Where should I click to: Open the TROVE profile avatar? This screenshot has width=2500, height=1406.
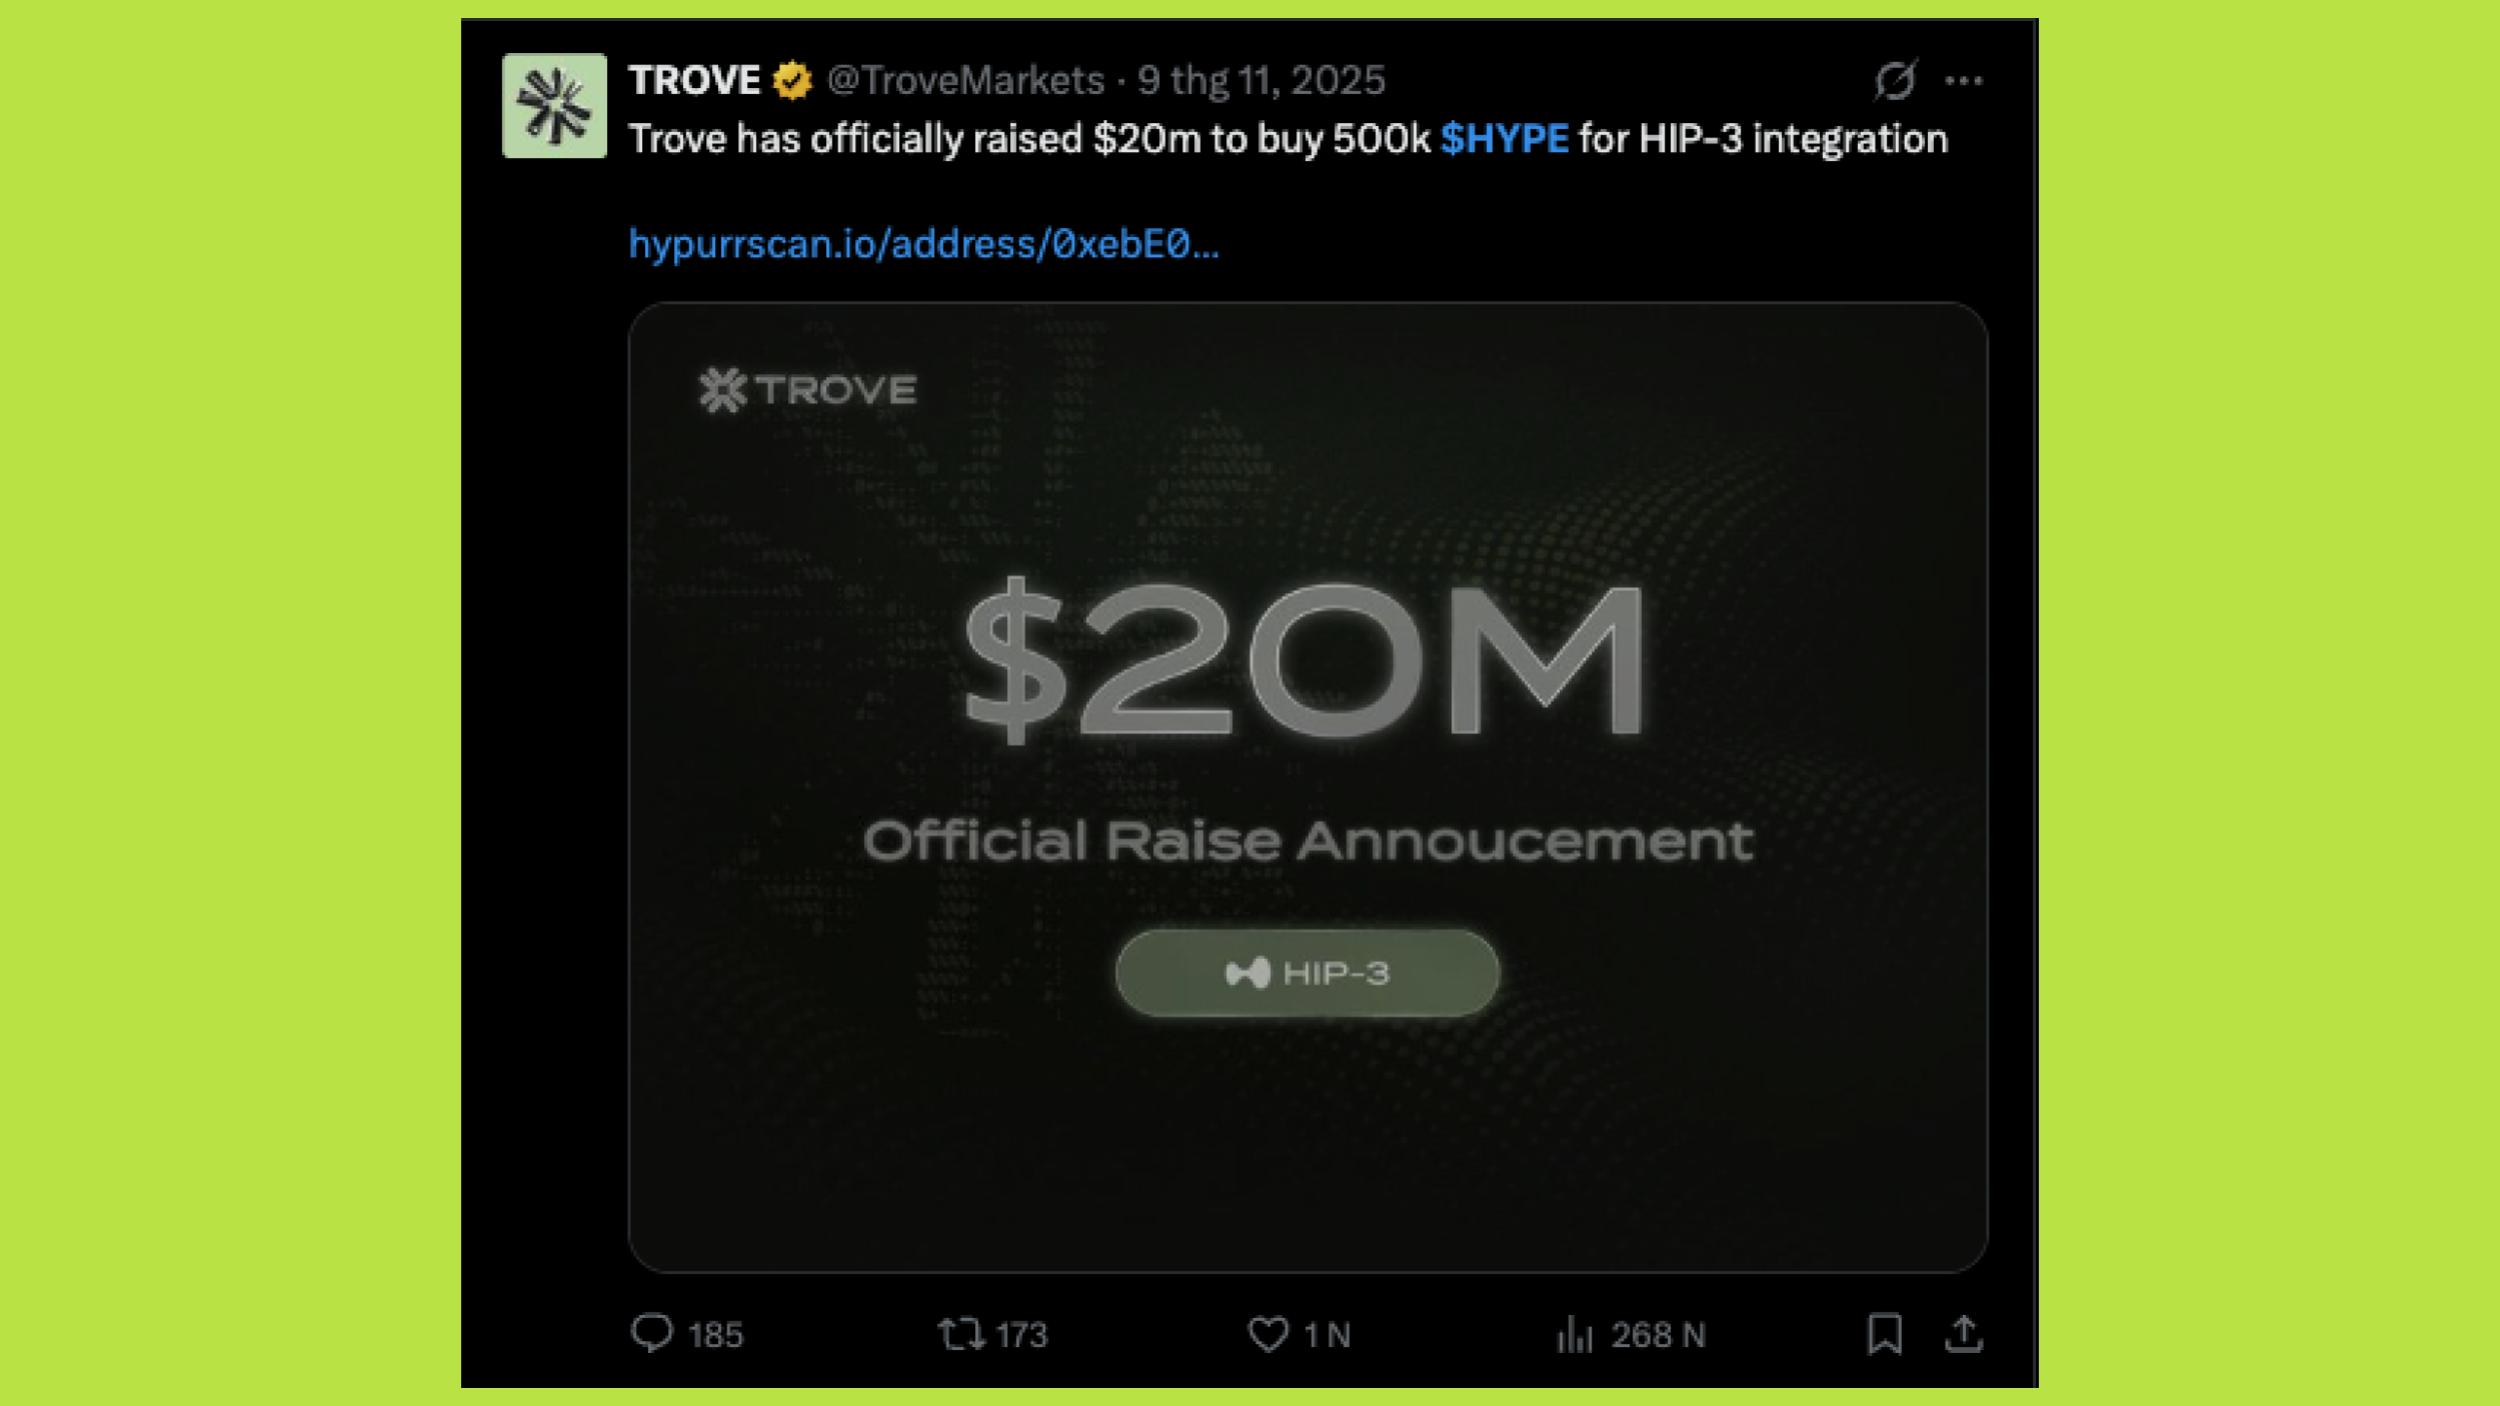(x=554, y=105)
